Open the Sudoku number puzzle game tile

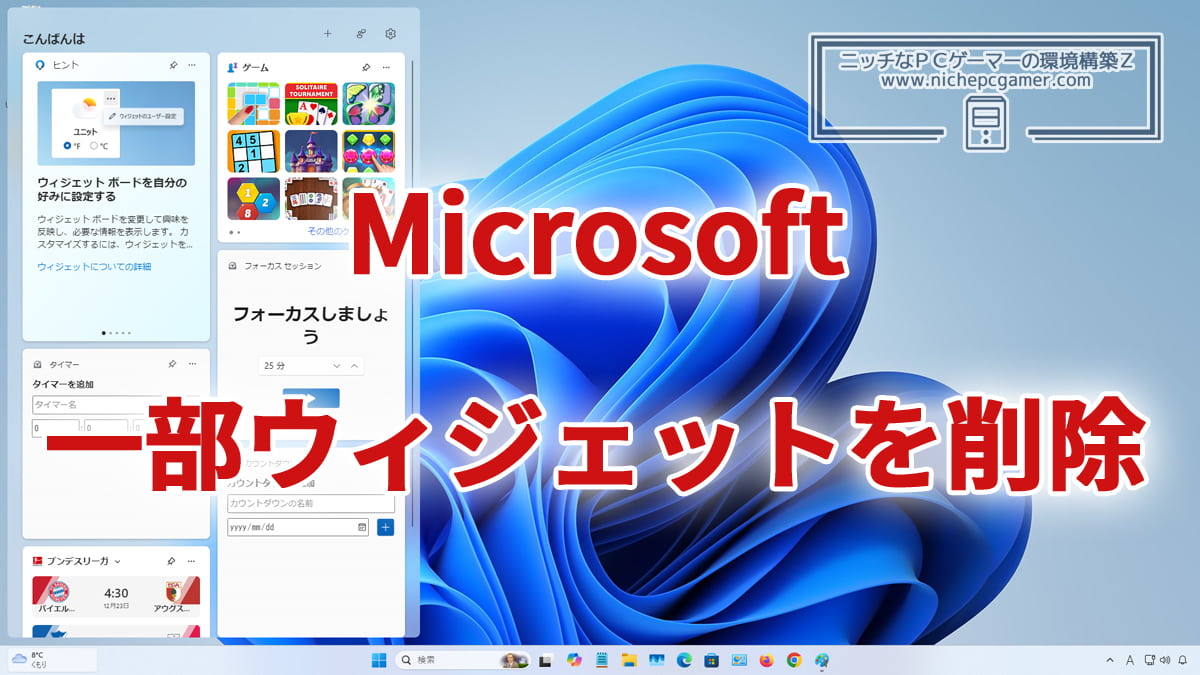point(253,151)
